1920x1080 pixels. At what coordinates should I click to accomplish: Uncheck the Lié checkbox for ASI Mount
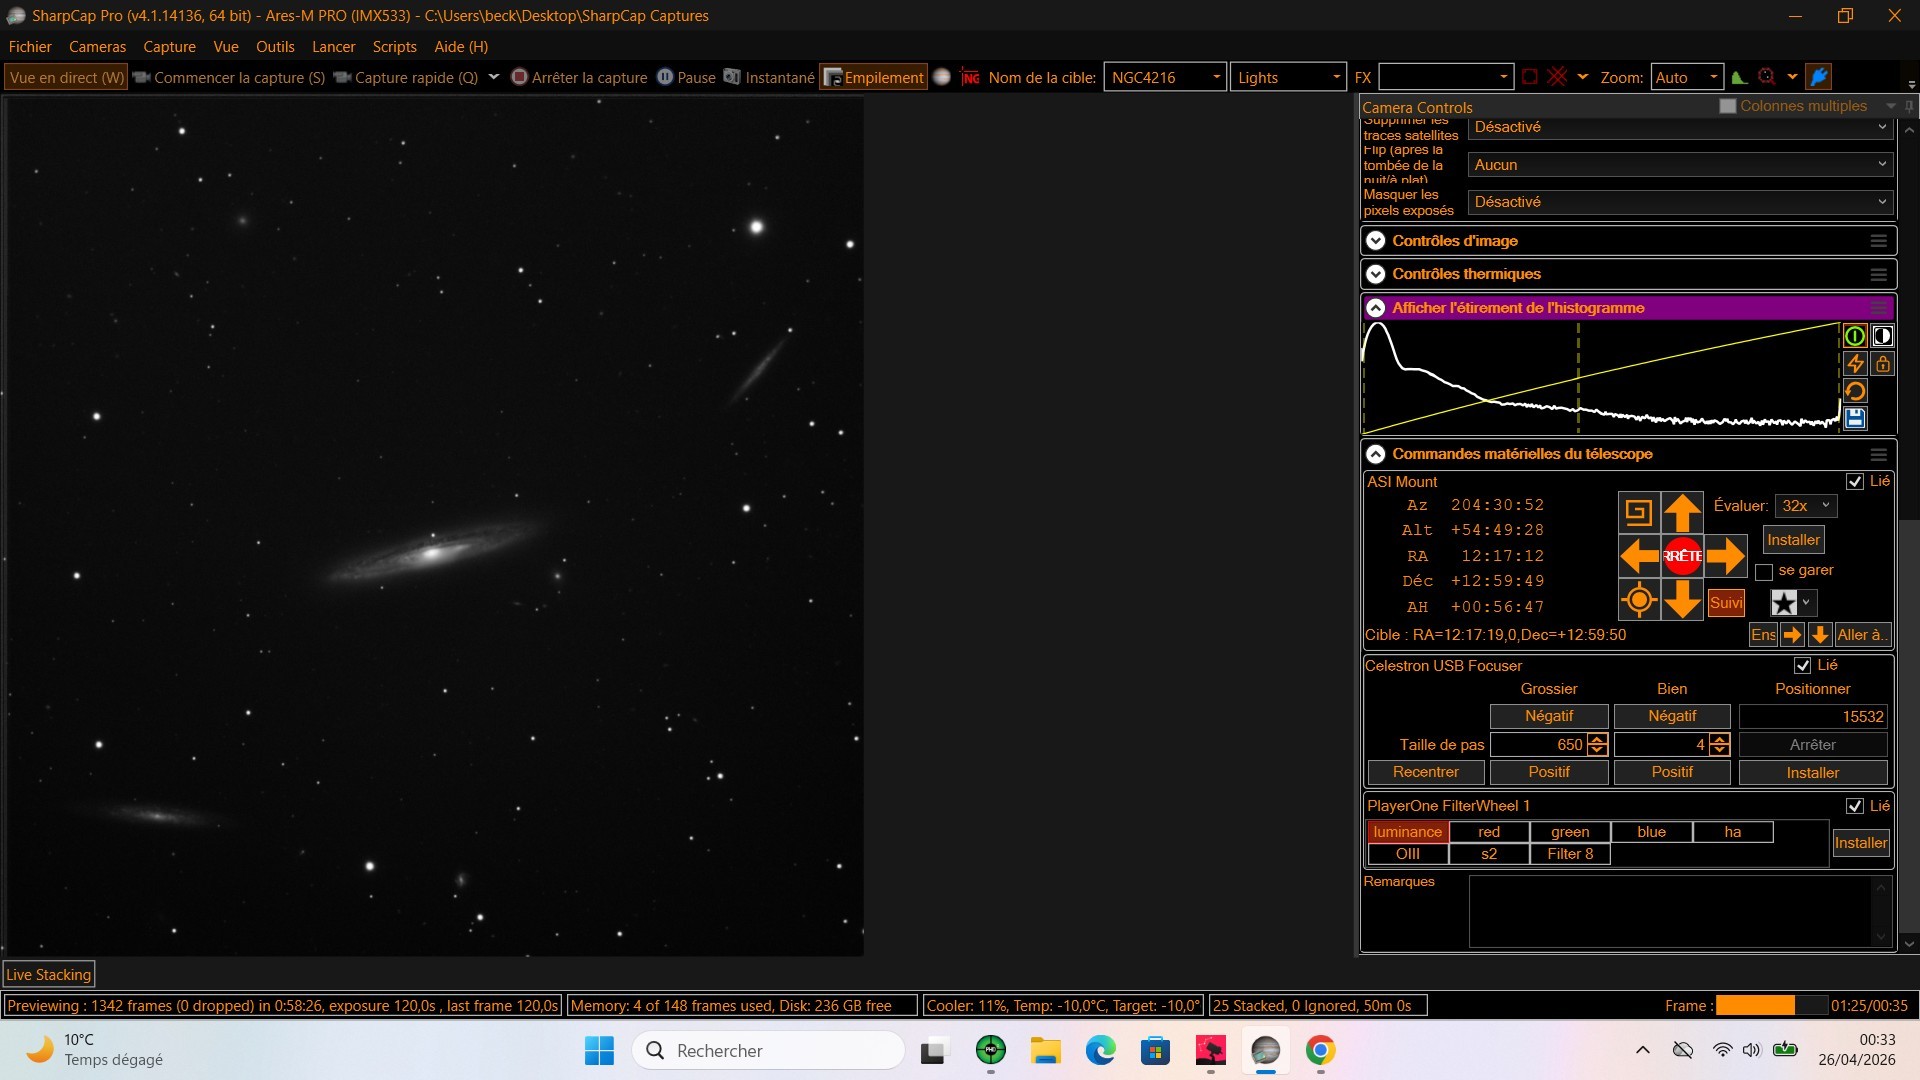pyautogui.click(x=1855, y=482)
